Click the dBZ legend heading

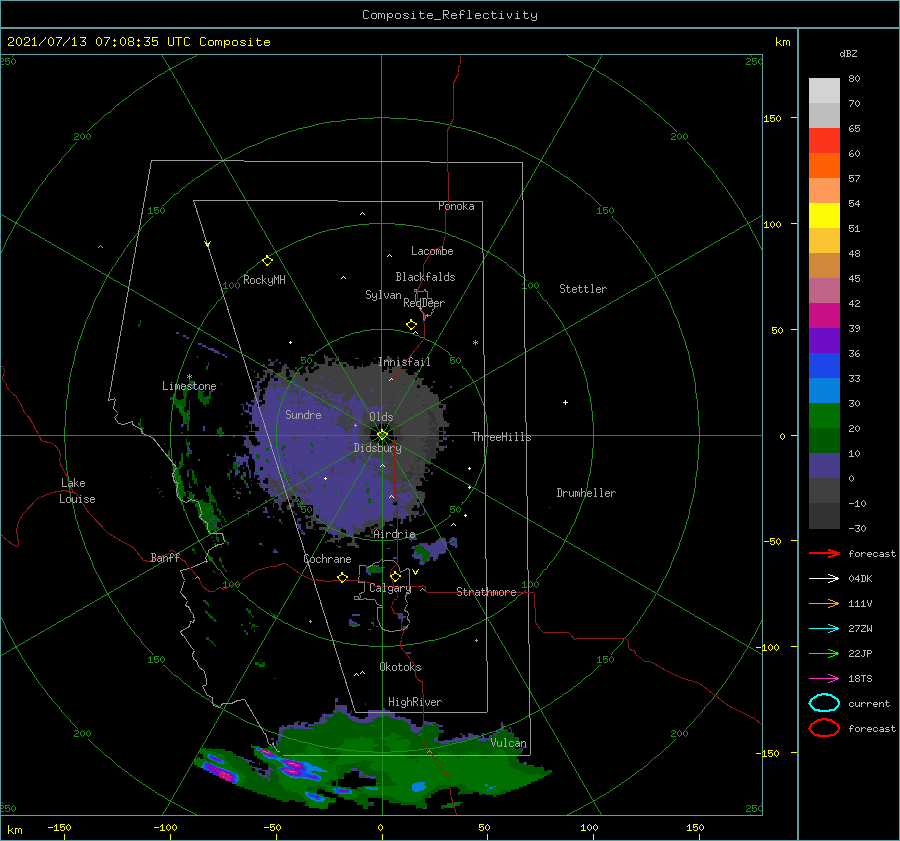[x=848, y=53]
